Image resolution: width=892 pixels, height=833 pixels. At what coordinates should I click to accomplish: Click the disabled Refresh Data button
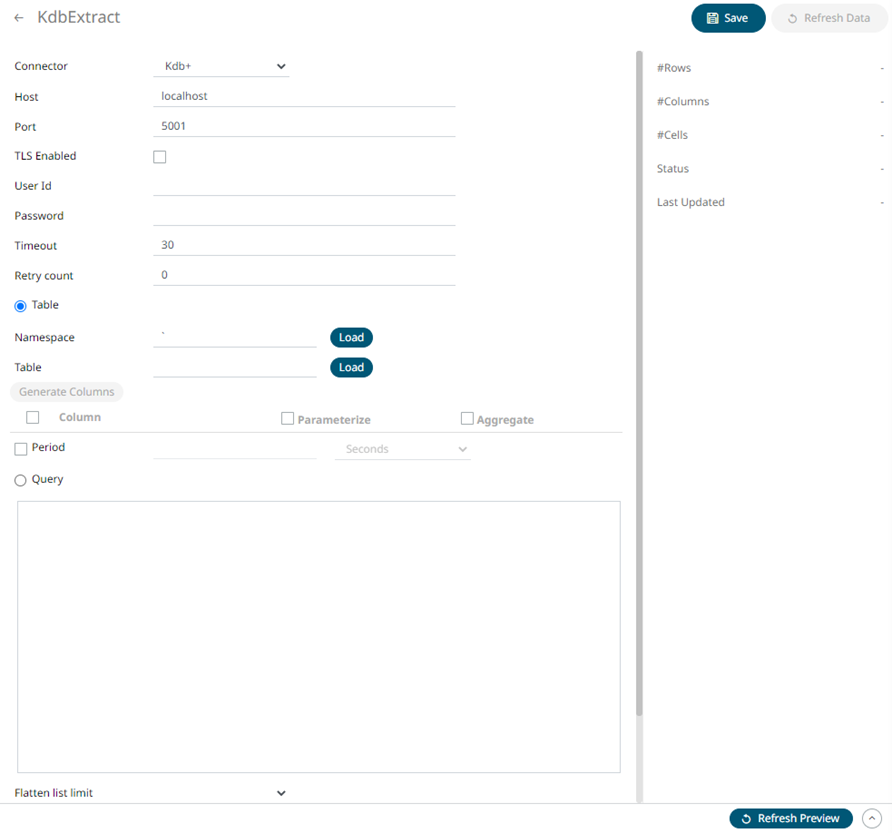[829, 18]
